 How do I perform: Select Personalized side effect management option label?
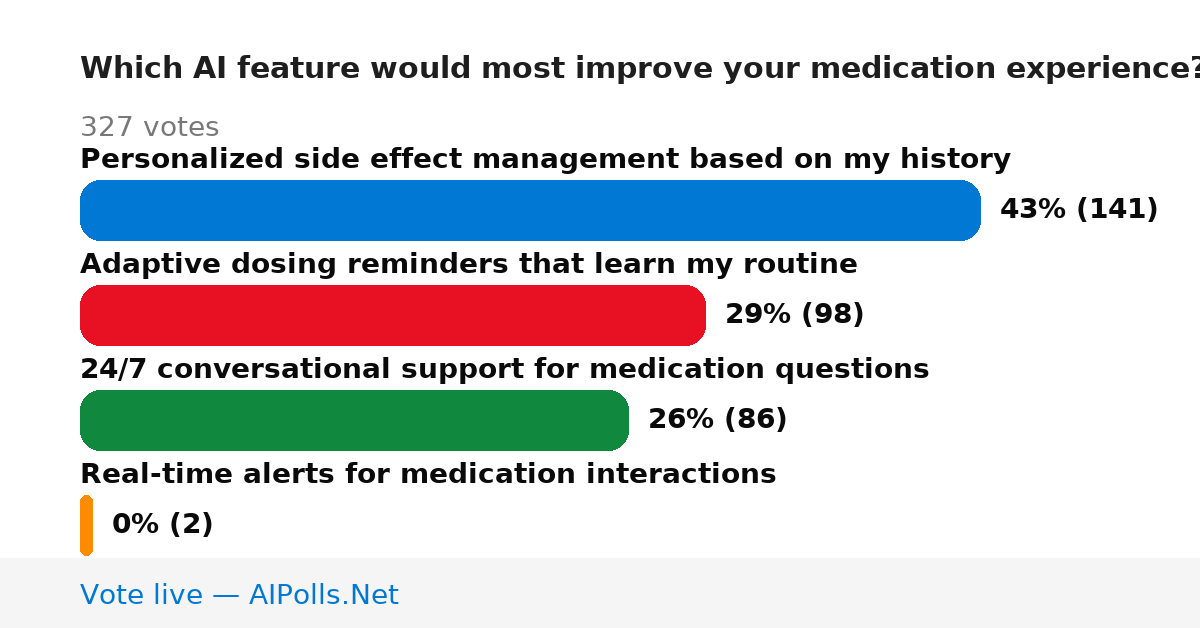pos(545,160)
